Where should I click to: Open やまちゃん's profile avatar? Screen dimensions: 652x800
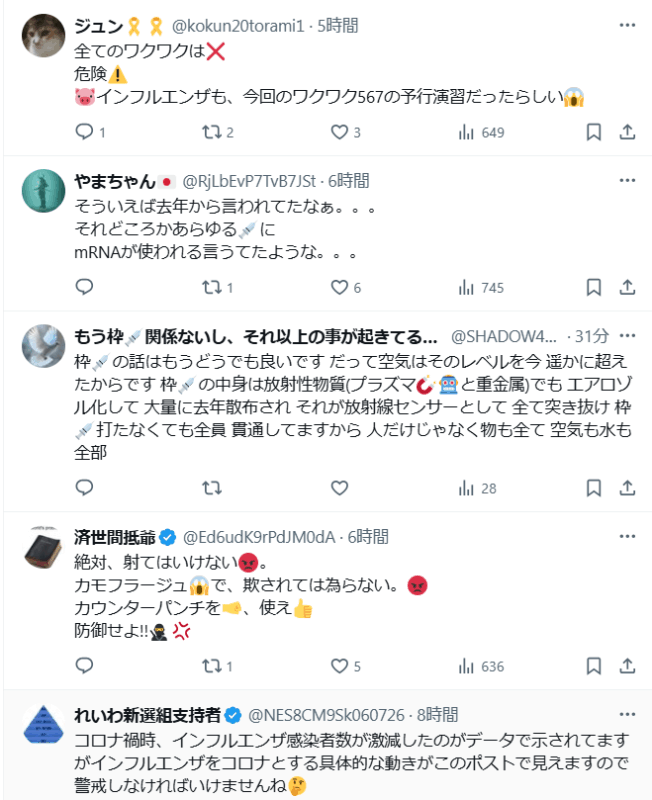click(43, 190)
